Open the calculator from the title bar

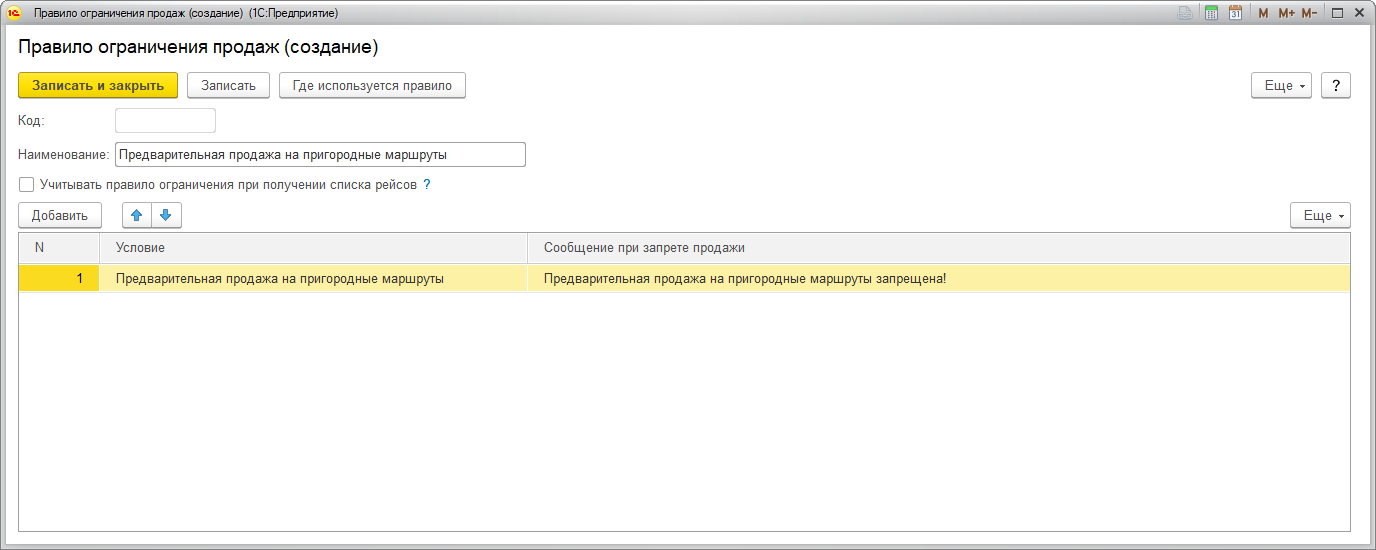(x=1211, y=13)
